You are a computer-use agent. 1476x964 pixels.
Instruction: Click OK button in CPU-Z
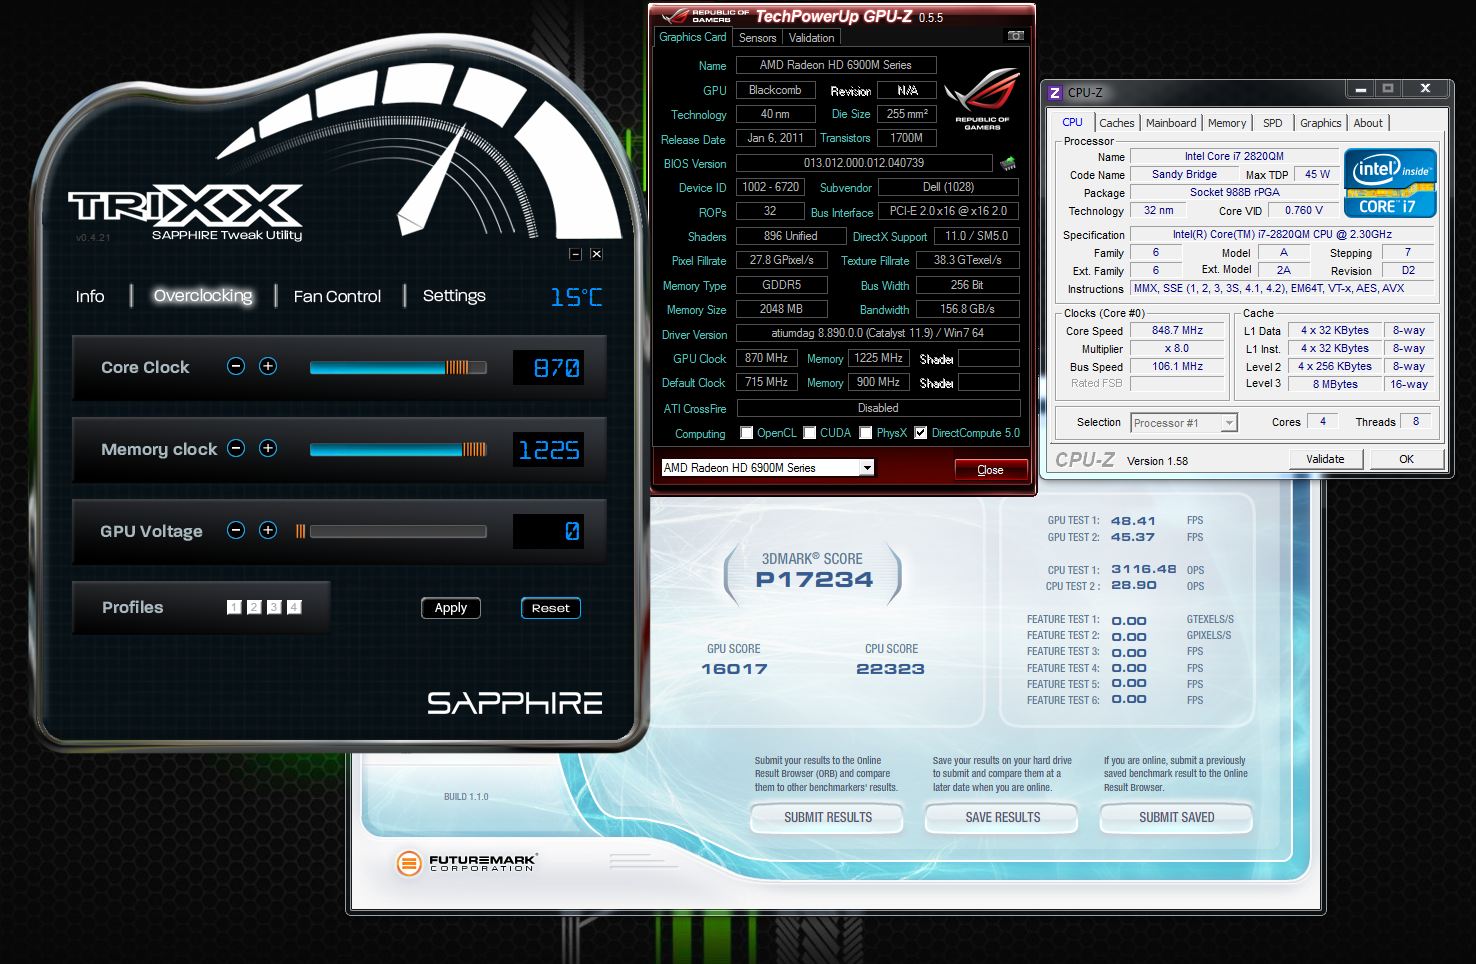point(1406,459)
